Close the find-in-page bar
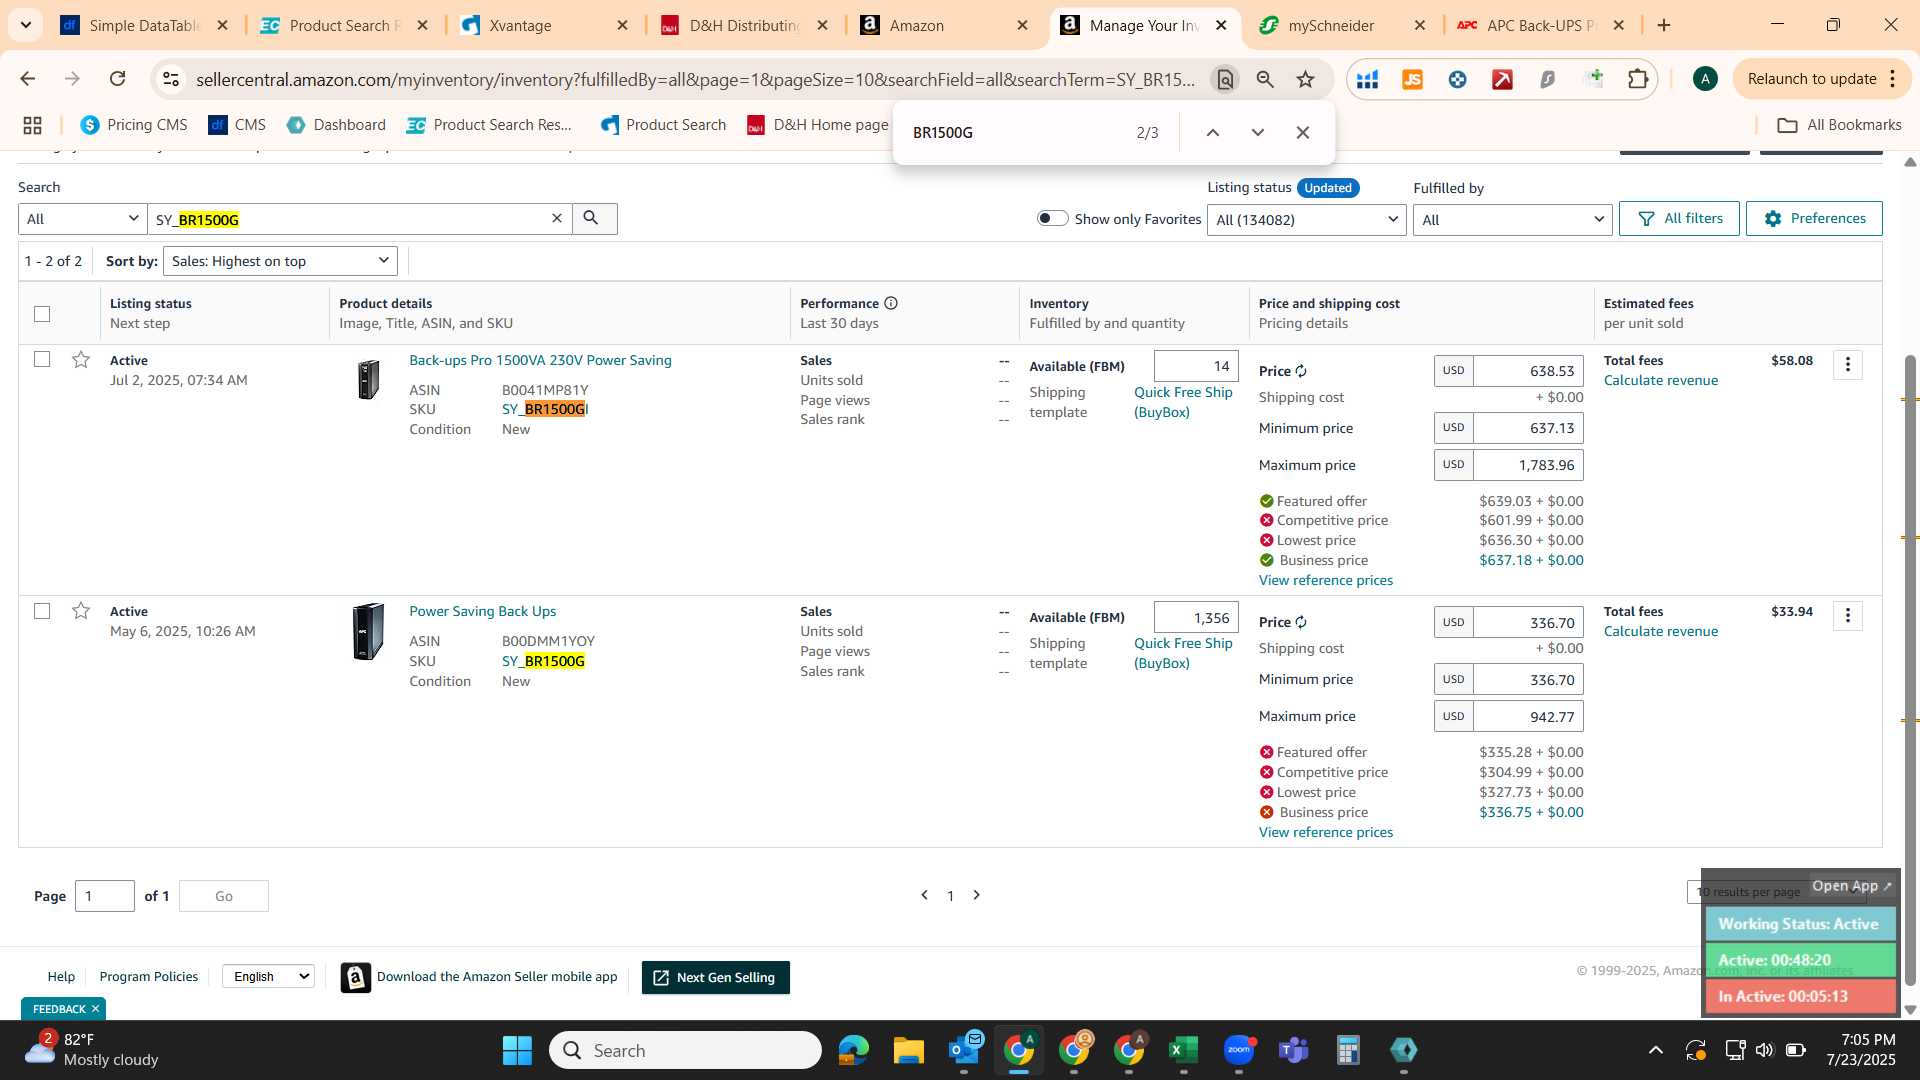This screenshot has height=1080, width=1920. 1302,132
